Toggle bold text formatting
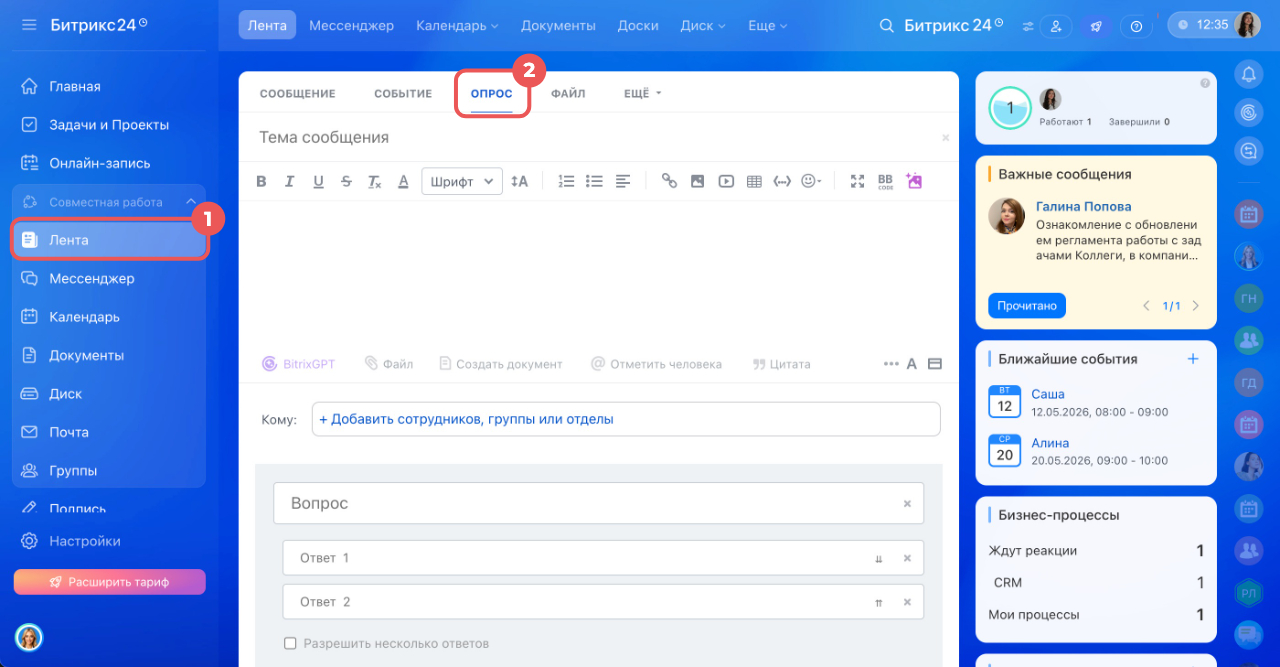 point(262,181)
